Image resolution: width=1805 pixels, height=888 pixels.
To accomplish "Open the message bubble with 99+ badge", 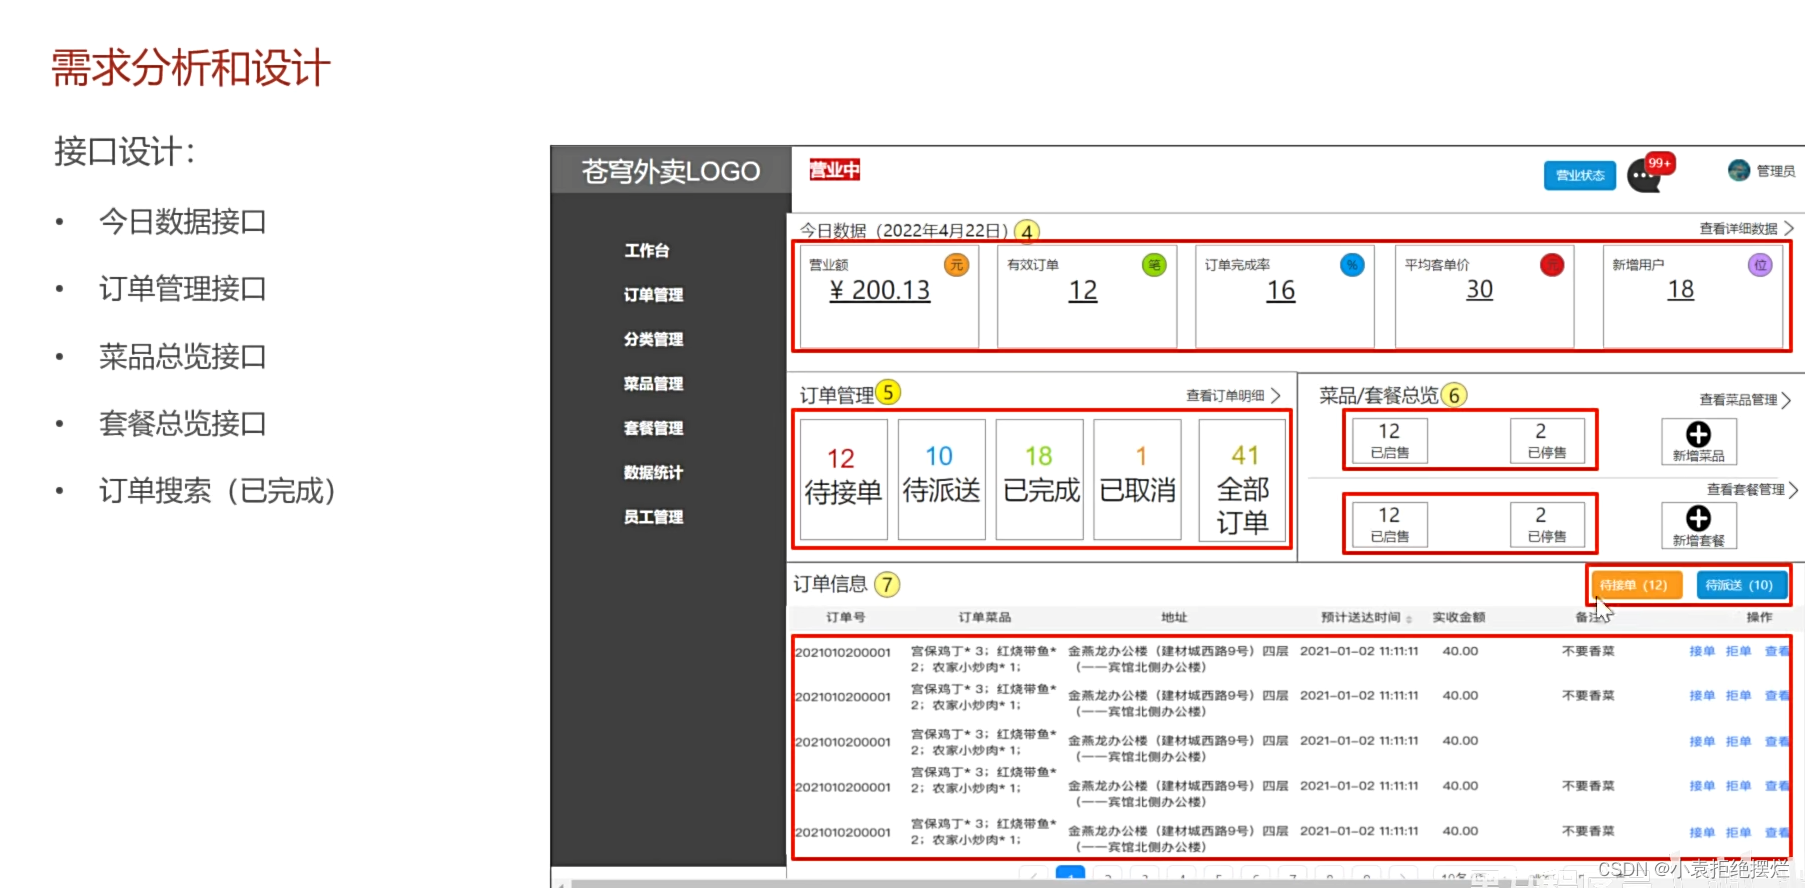I will [x=1647, y=175].
